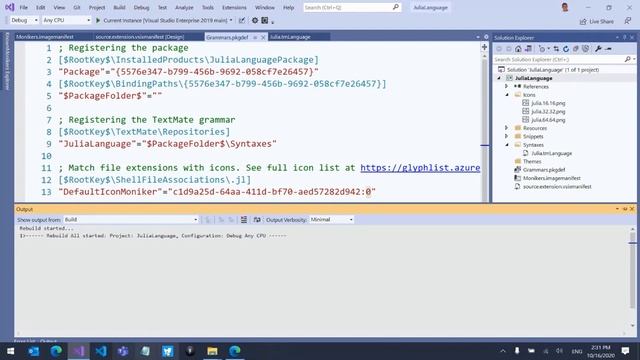The height and width of the screenshot is (360, 640).
Task: Click the Refresh icon in Solution Explorer
Action: tap(566, 49)
